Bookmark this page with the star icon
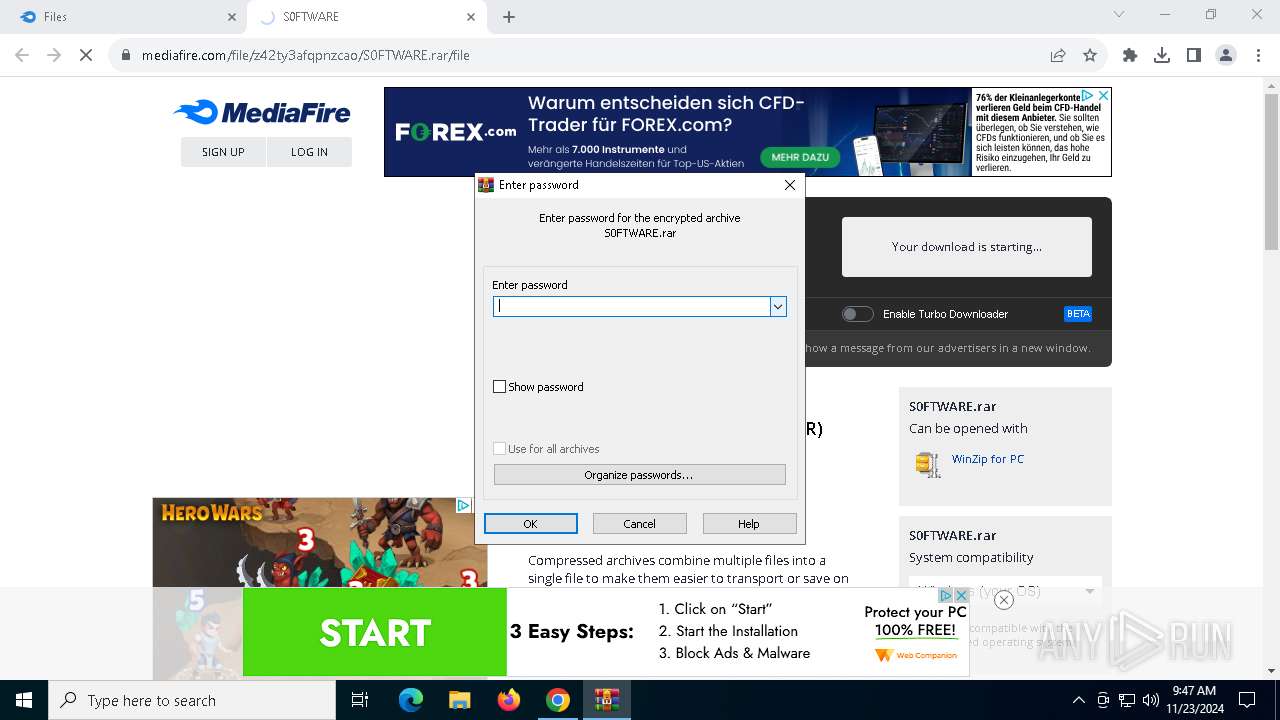Screen dimensions: 1280x720 [x=1090, y=55]
